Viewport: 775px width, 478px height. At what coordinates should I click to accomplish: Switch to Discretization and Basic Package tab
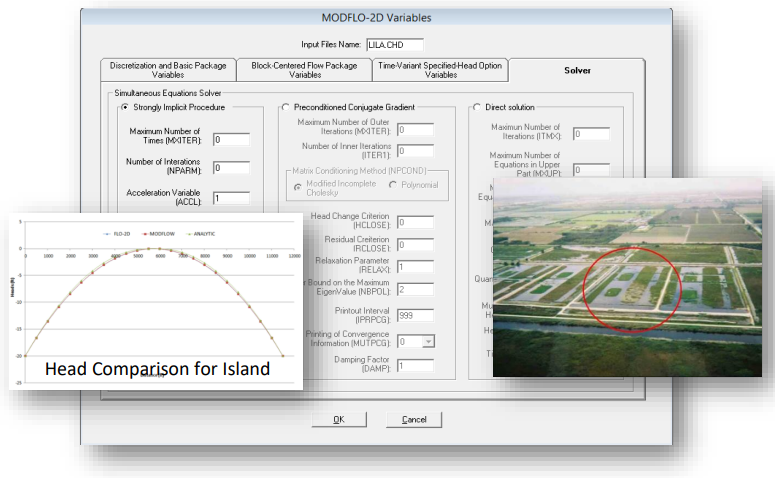pyautogui.click(x=167, y=69)
